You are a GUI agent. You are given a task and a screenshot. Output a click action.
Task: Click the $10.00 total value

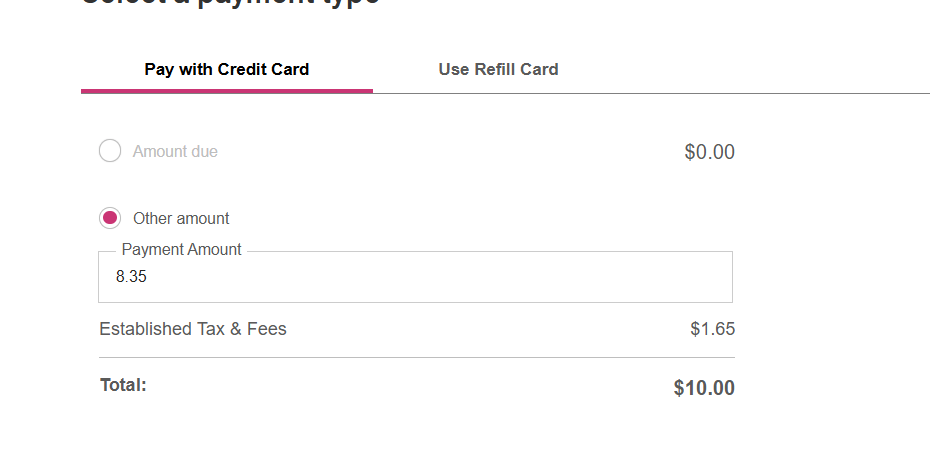click(x=704, y=388)
